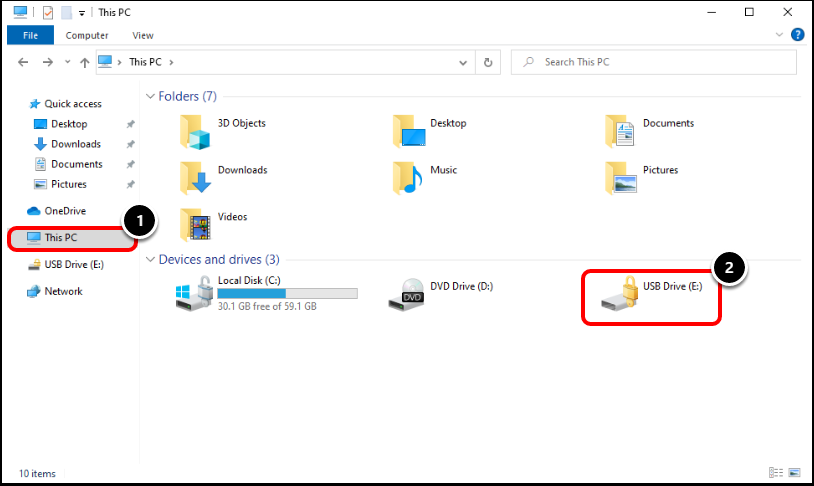Image resolution: width=814 pixels, height=486 pixels.
Task: Click the computer icon in address bar
Action: click(105, 62)
